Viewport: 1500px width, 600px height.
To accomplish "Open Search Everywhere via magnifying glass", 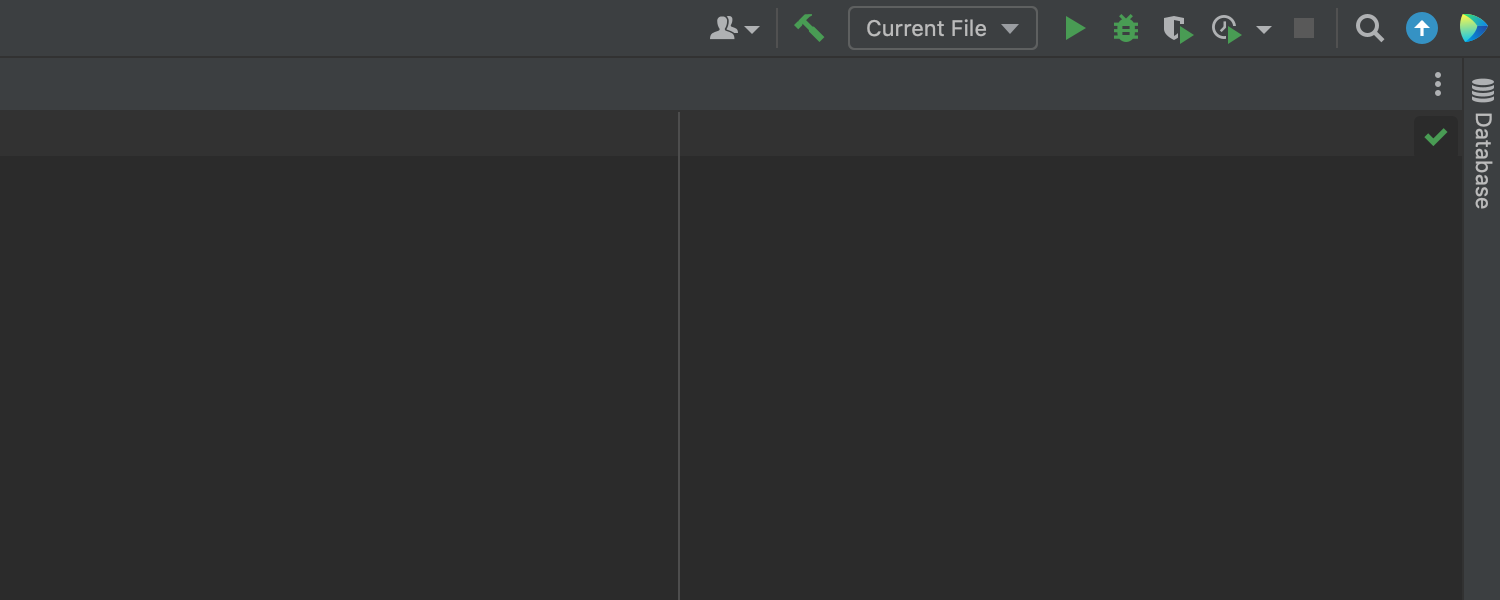I will (x=1369, y=28).
